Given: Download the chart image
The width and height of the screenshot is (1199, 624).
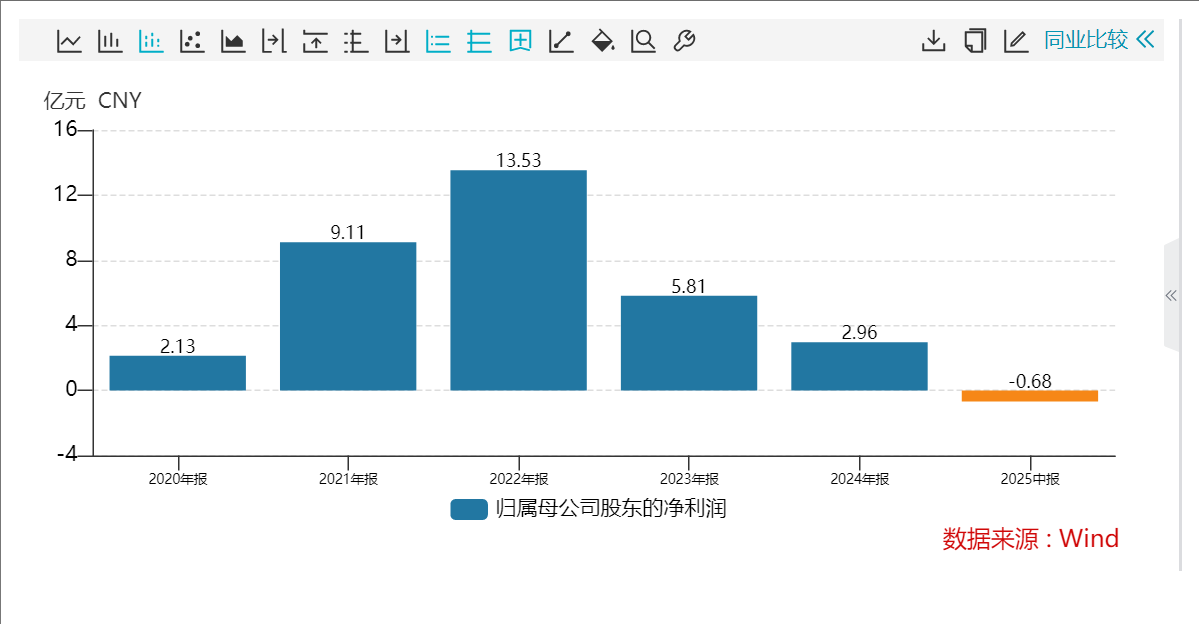Looking at the screenshot, I should click(x=934, y=41).
